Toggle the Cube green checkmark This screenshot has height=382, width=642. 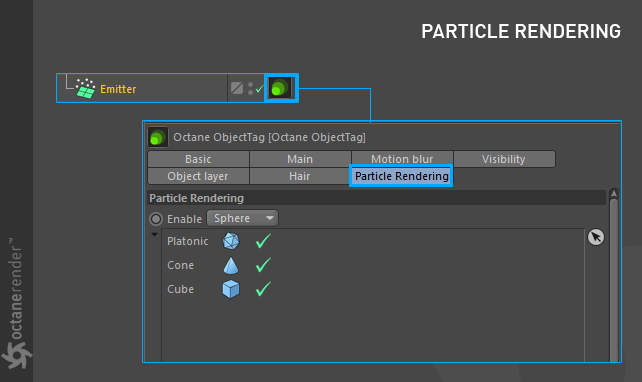coord(263,289)
